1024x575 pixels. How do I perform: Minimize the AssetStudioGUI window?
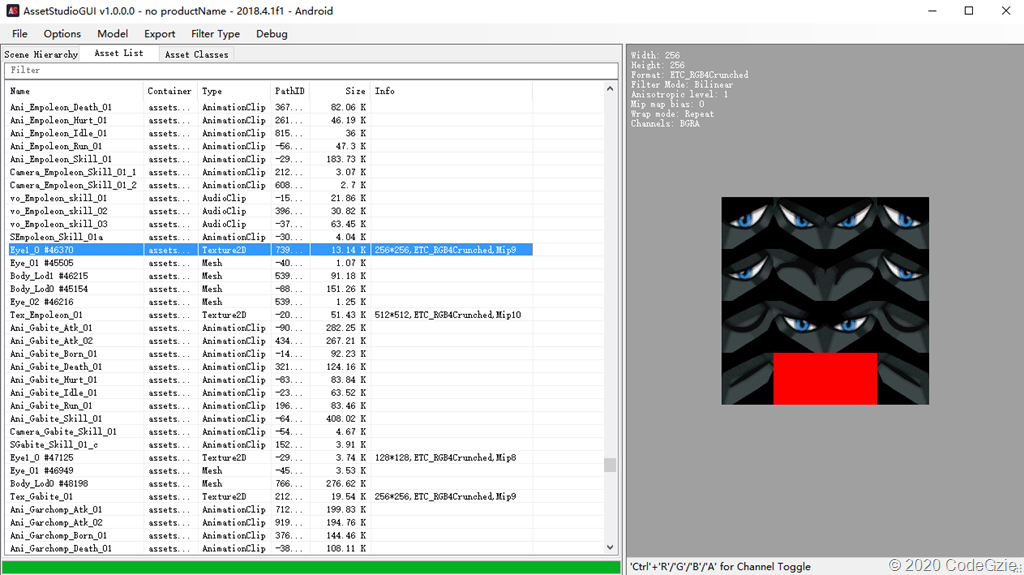click(933, 11)
